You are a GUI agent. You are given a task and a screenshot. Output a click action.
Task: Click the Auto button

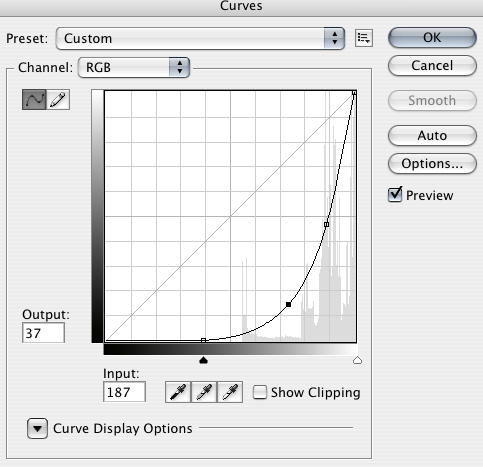coord(432,135)
